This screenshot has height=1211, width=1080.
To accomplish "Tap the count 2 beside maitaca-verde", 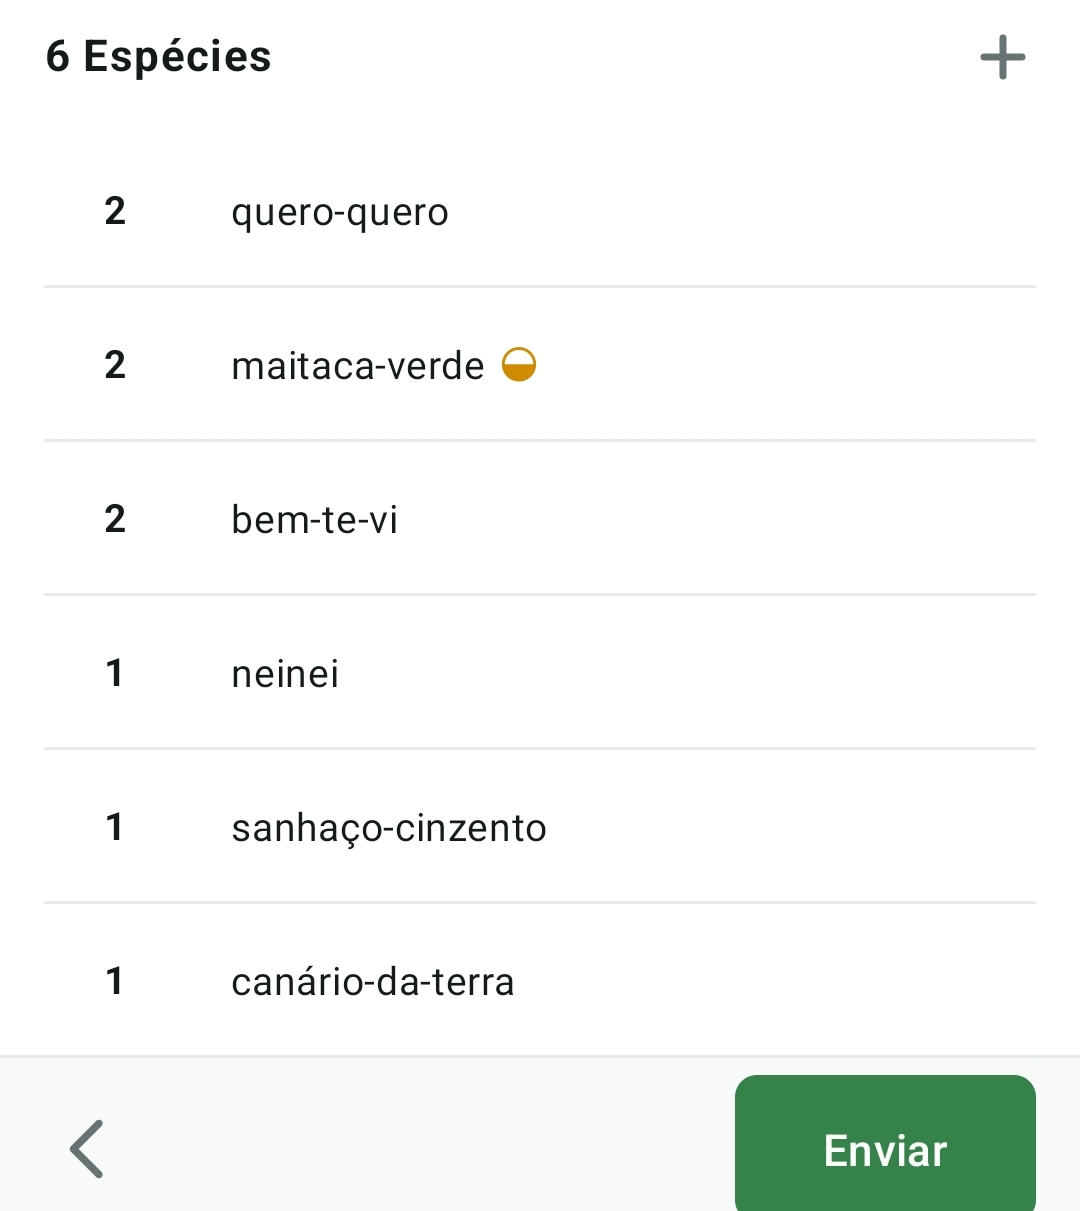I will pos(115,365).
